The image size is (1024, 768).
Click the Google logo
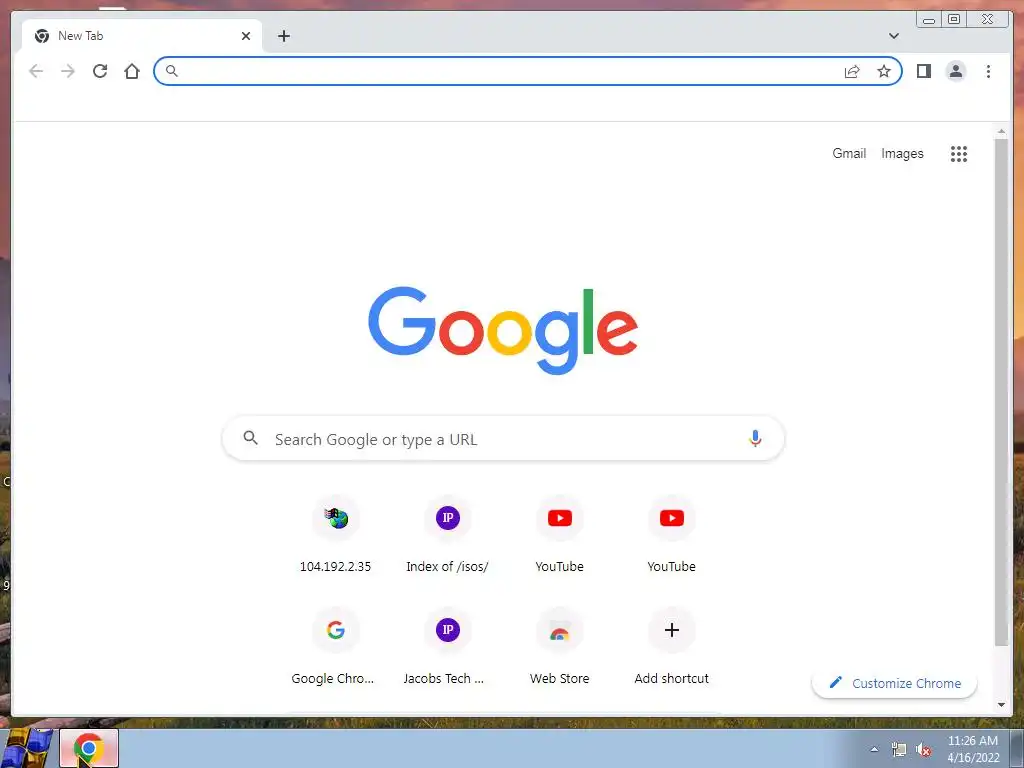coord(503,330)
